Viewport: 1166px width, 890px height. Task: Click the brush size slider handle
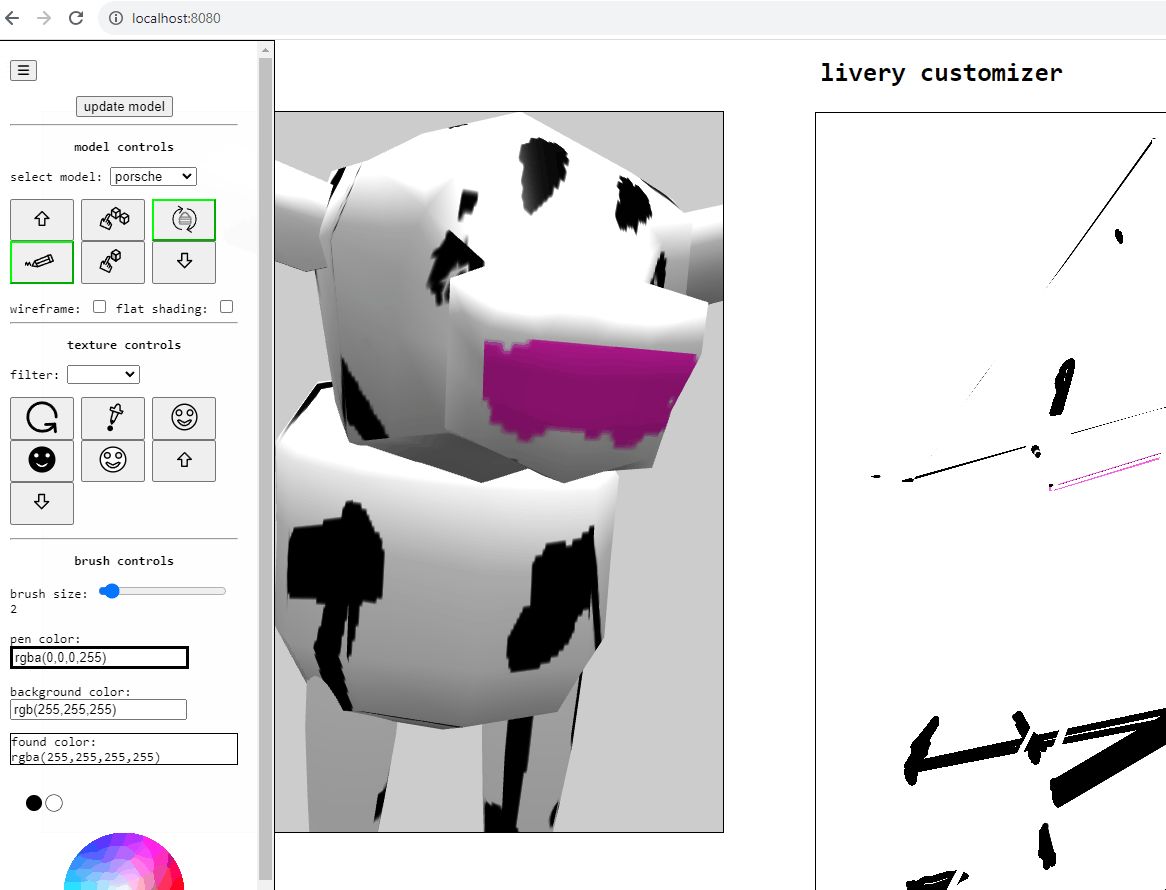110,591
